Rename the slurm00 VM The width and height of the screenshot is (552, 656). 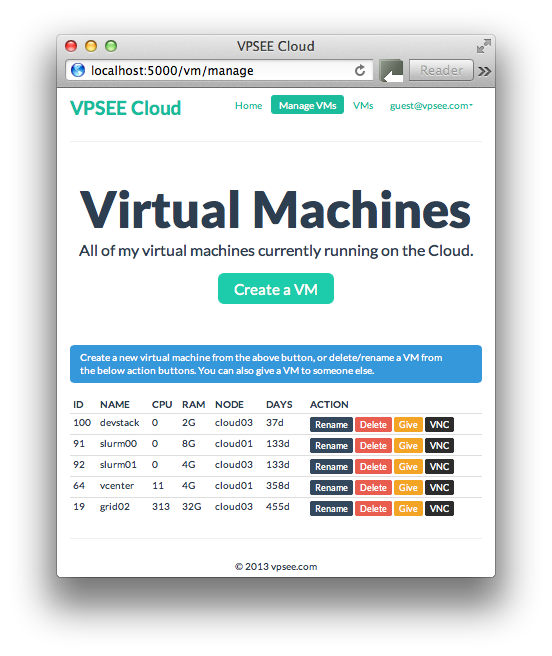coord(331,446)
